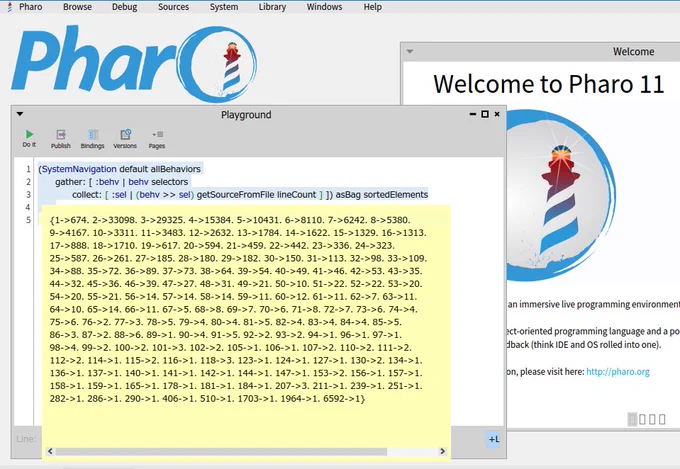The image size is (680, 469).
Task: Maximize the Playground window
Action: pyautogui.click(x=485, y=114)
